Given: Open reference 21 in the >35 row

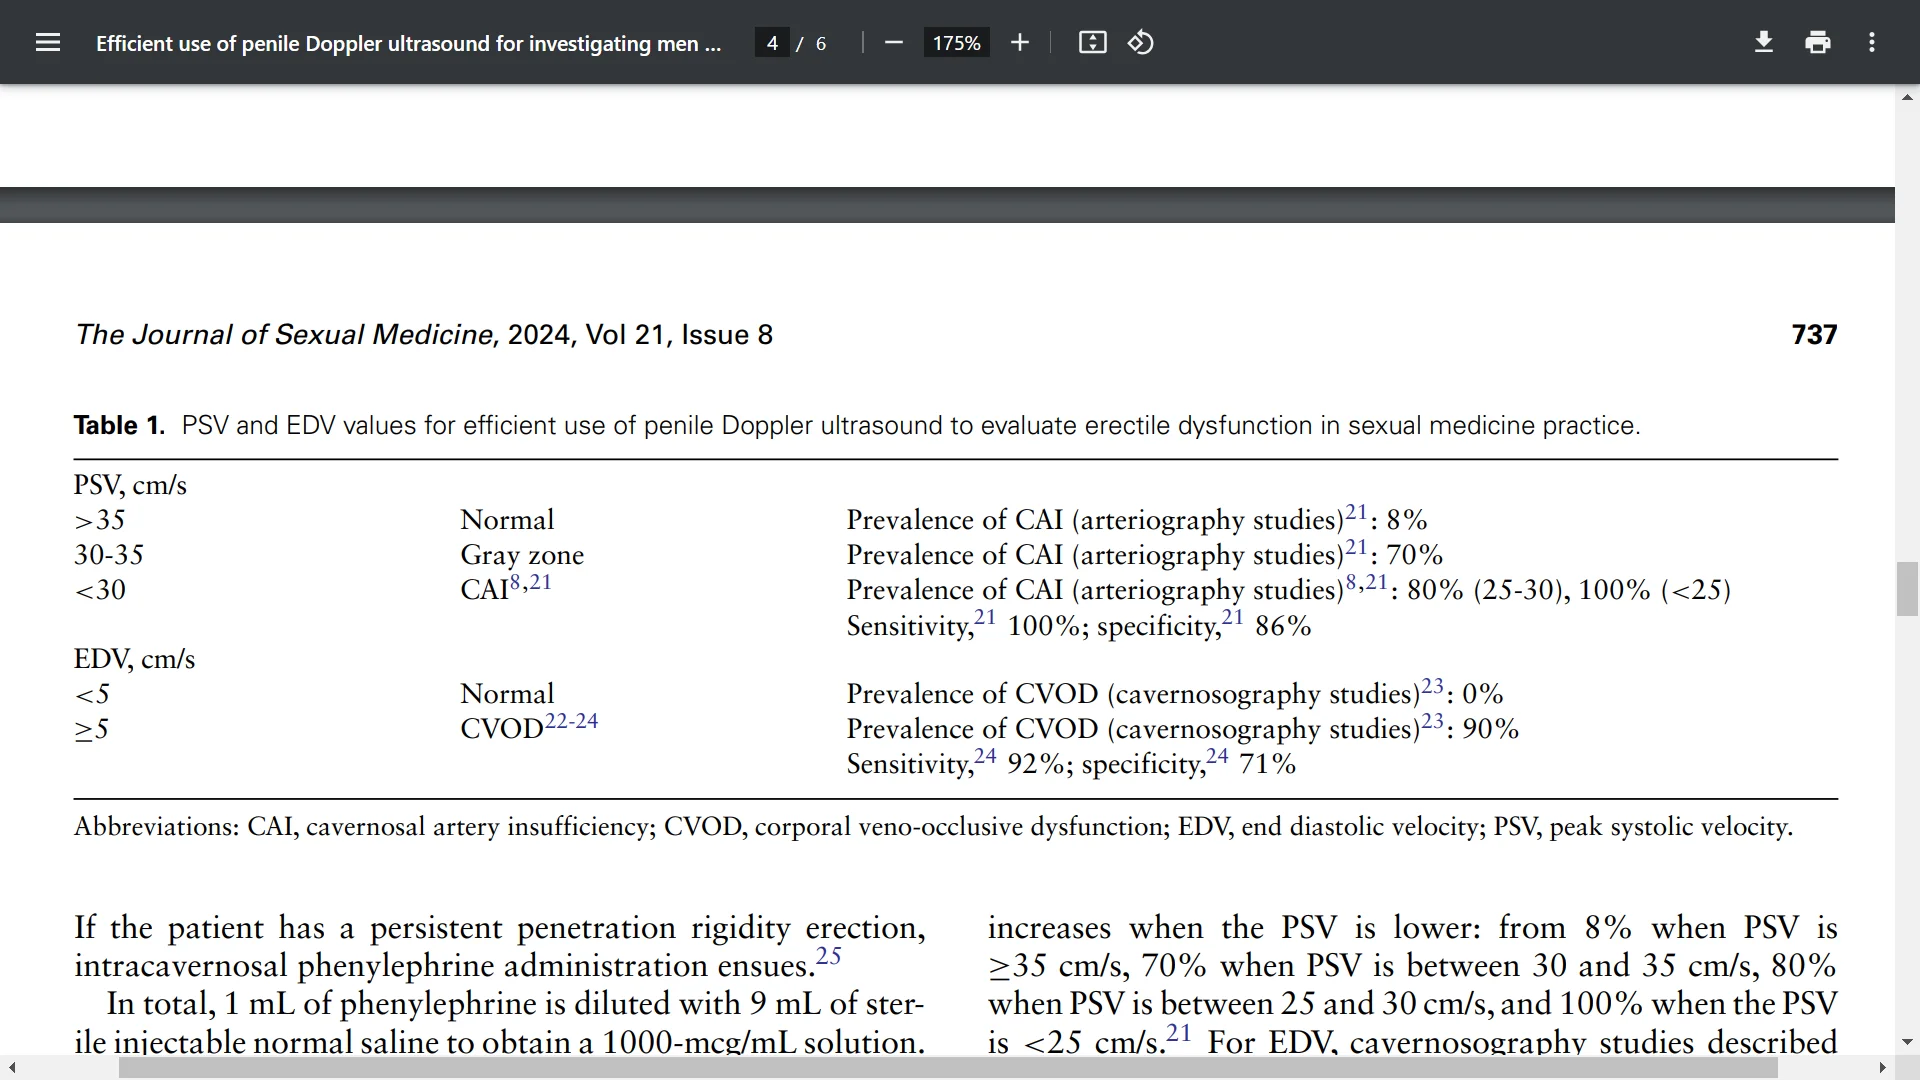Looking at the screenshot, I should [1356, 512].
